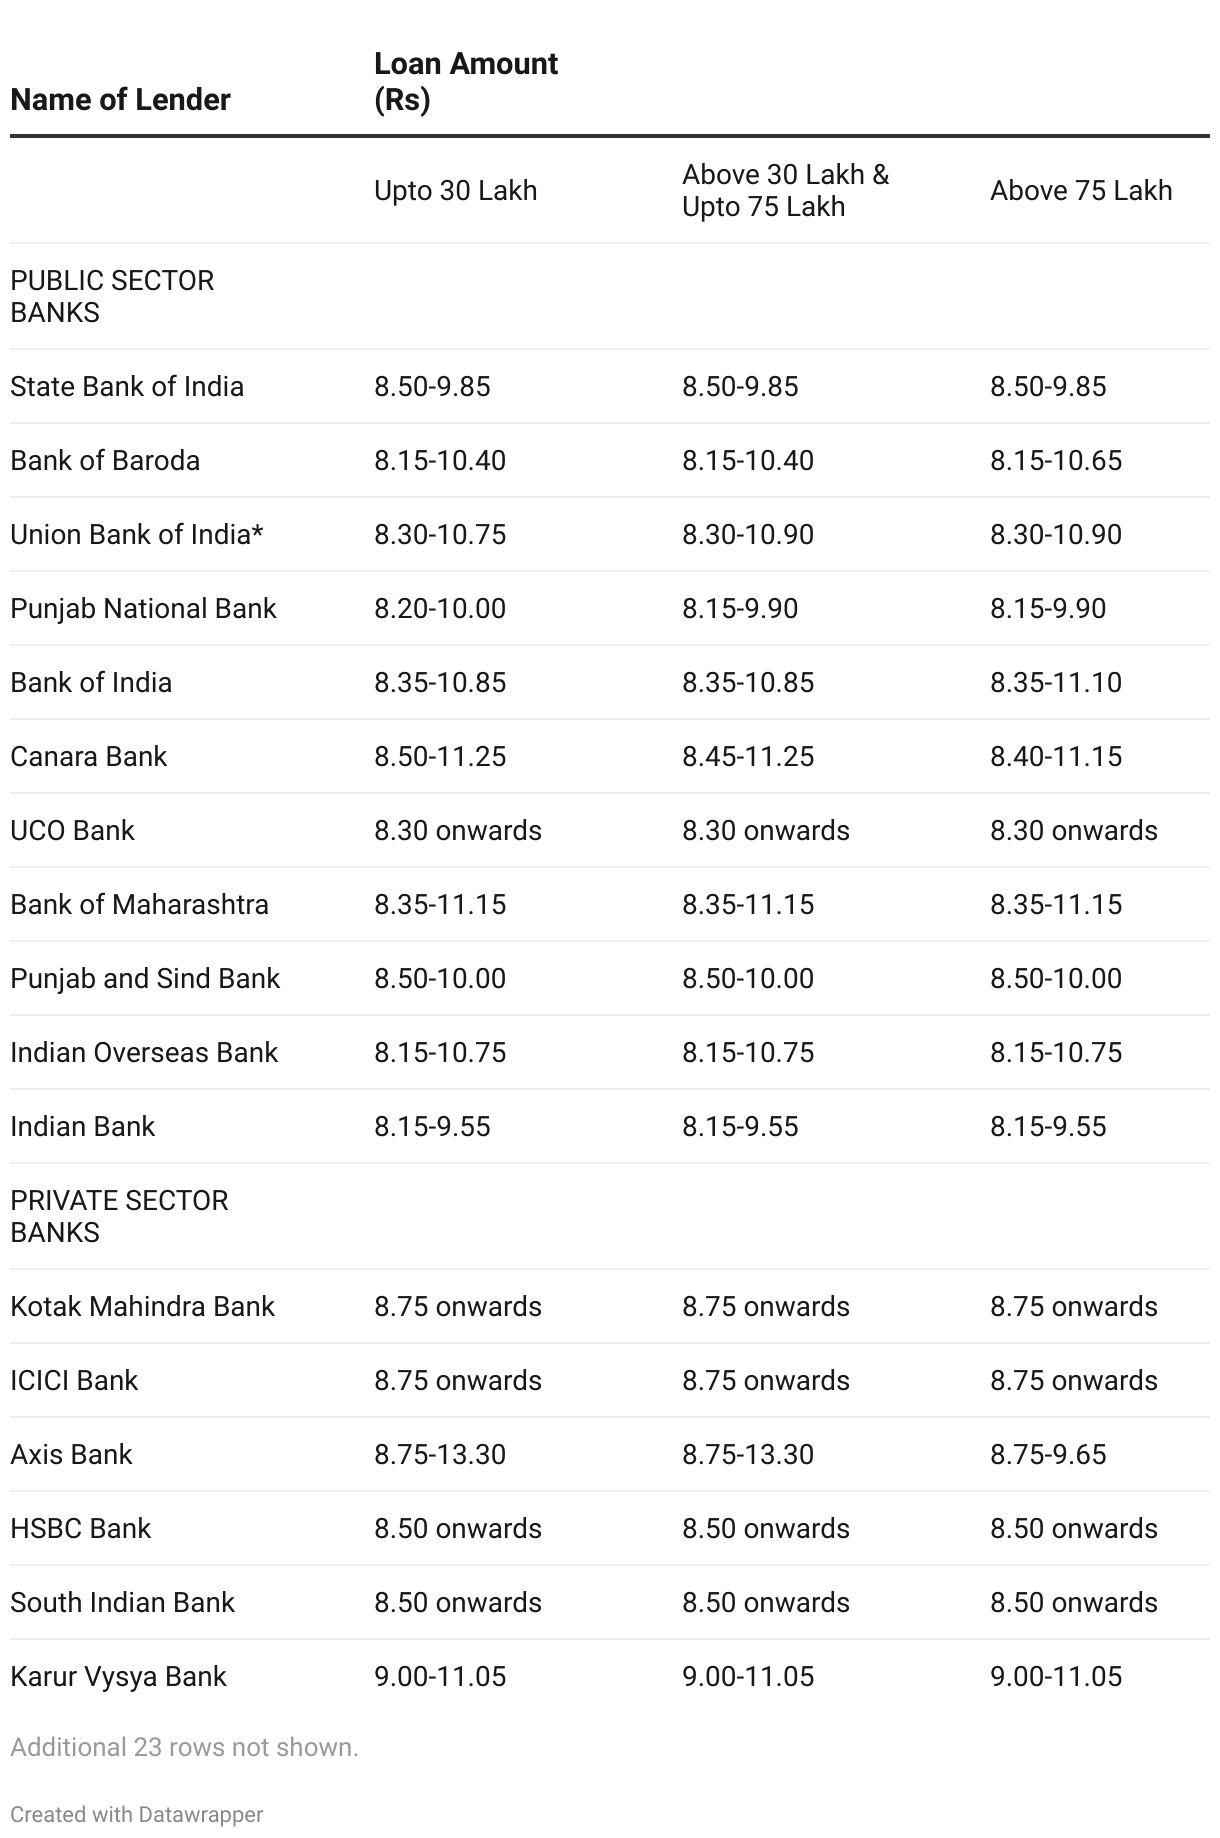Image resolution: width=1220 pixels, height=1838 pixels.
Task: Click the "Loan Amount (Rs)" column header
Action: pos(465,81)
